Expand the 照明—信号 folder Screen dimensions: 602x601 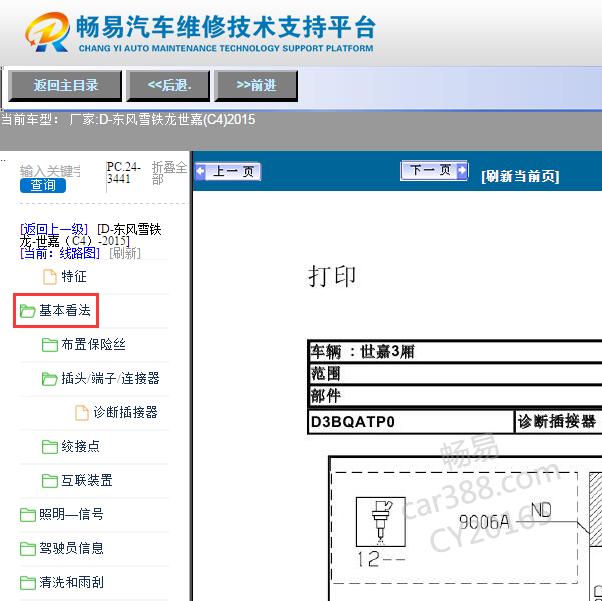point(71,514)
